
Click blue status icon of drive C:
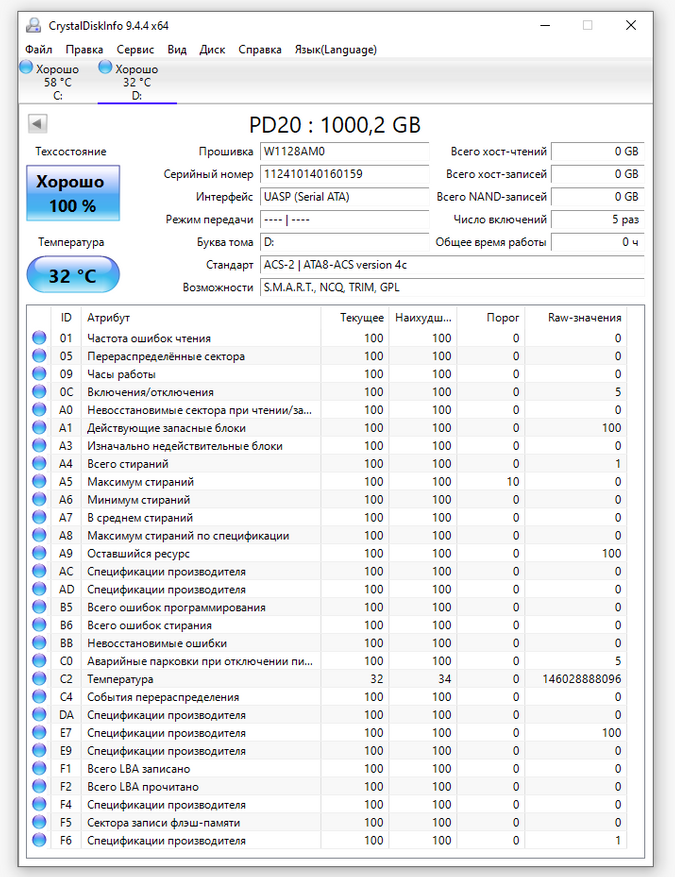pyautogui.click(x=26, y=67)
